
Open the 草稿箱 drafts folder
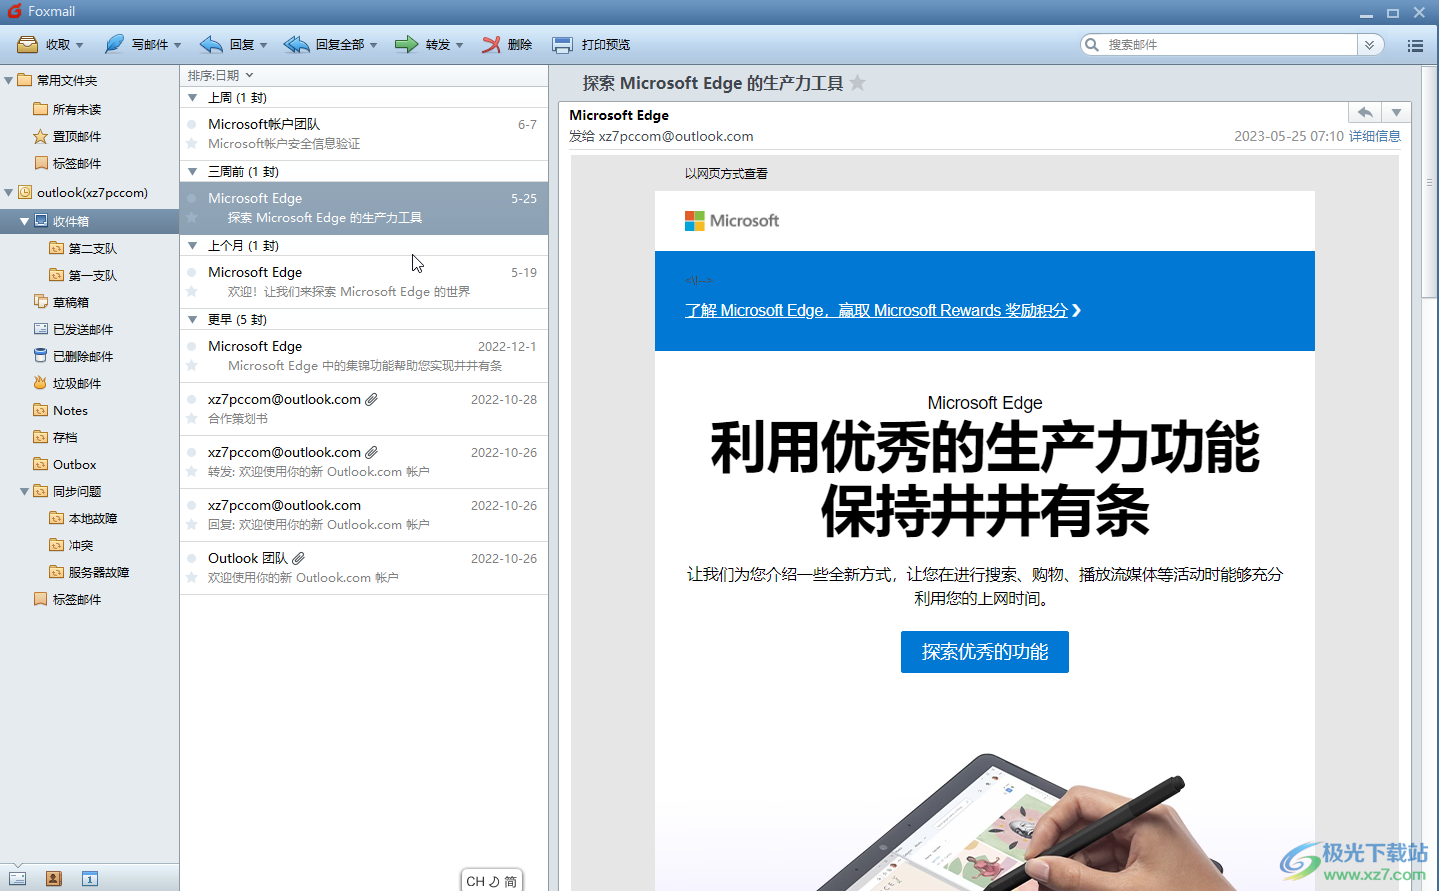(71, 302)
